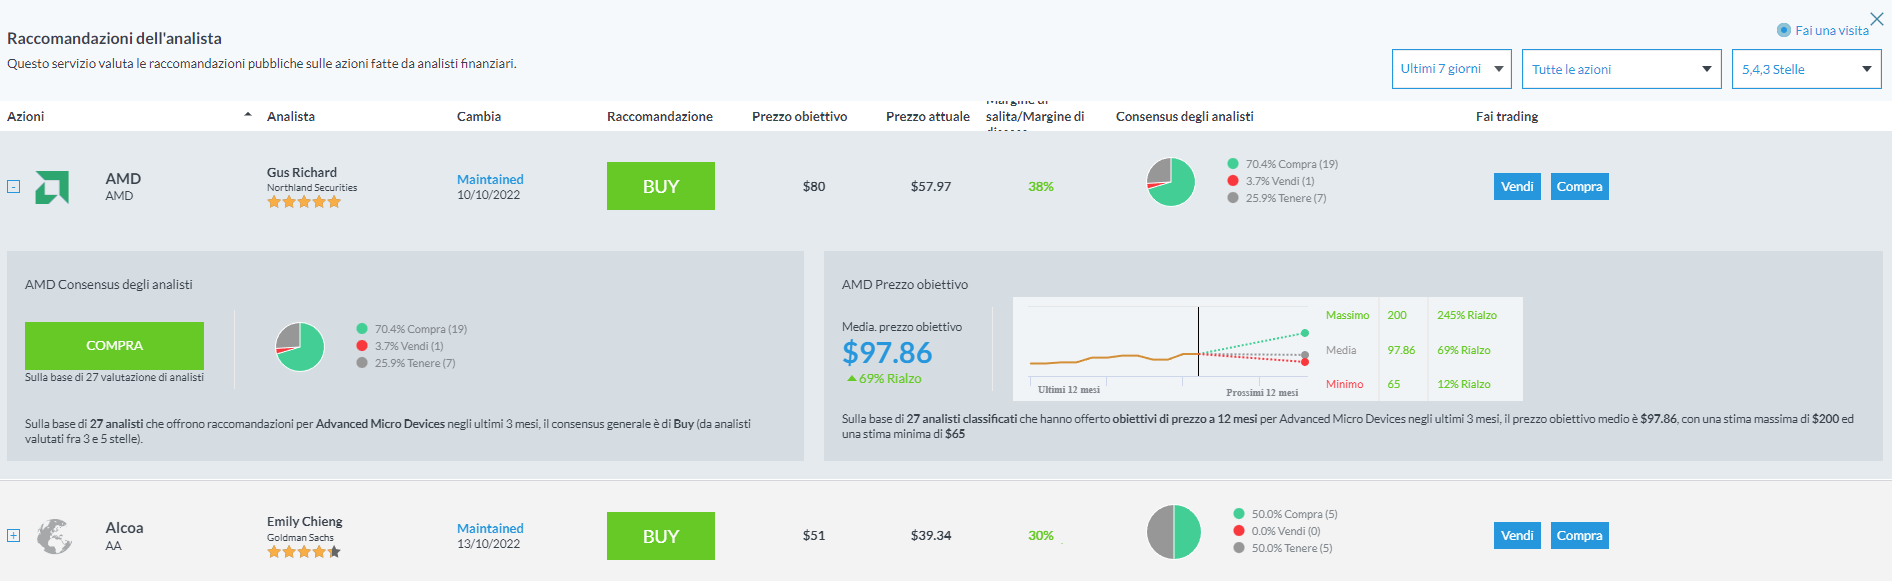Click the Vendi button for AMD
The height and width of the screenshot is (581, 1892).
(x=1517, y=186)
